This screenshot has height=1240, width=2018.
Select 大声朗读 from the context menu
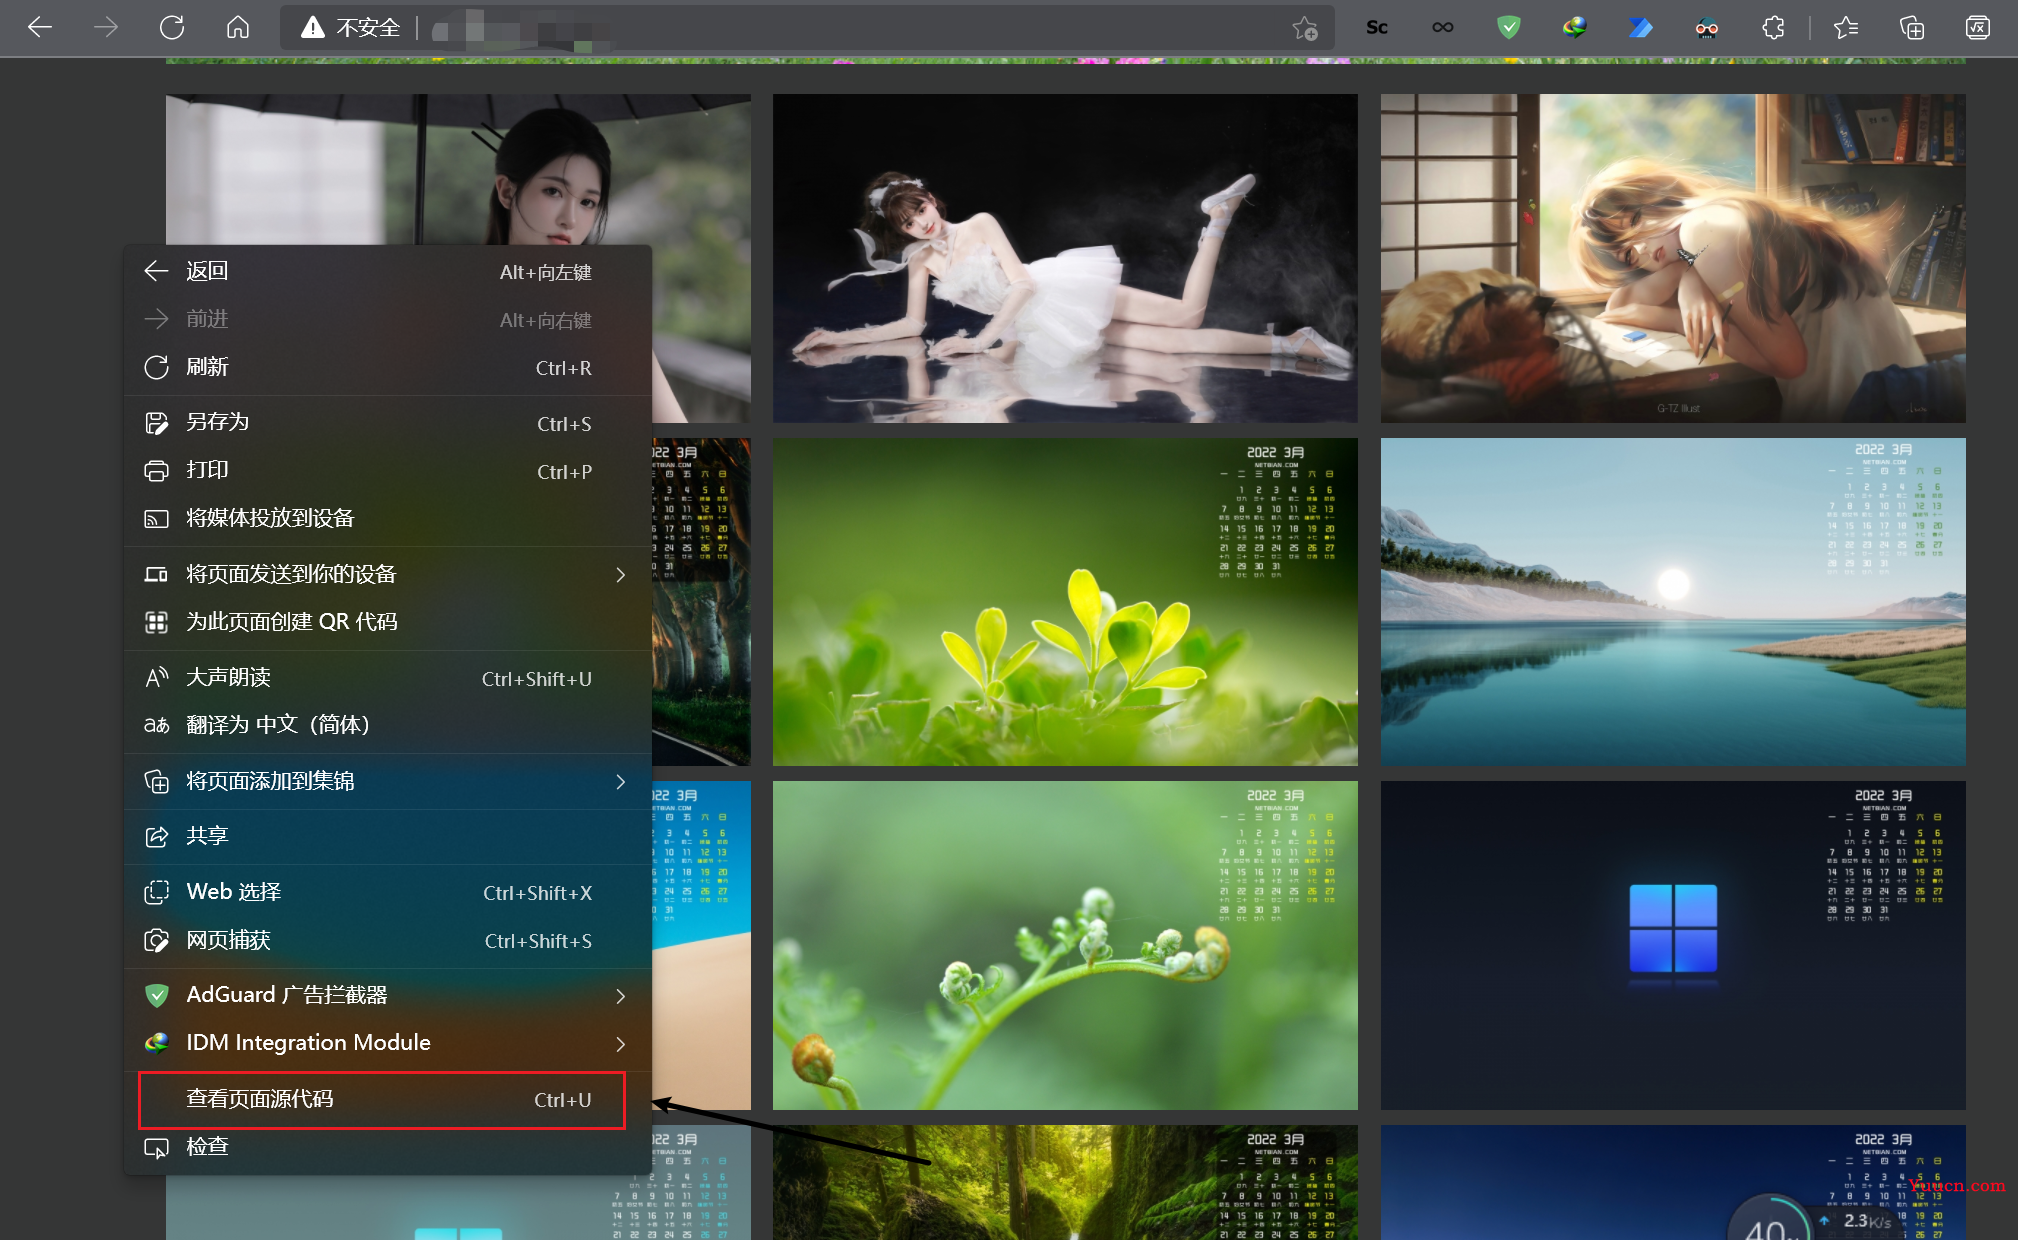coord(388,678)
